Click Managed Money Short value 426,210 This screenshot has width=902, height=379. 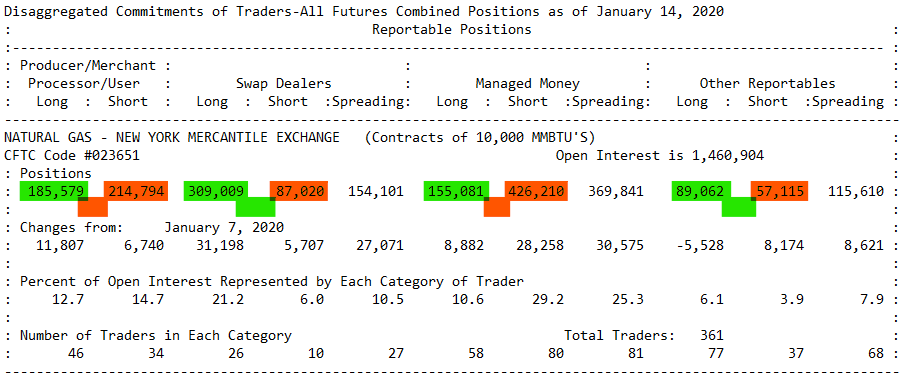[536, 191]
